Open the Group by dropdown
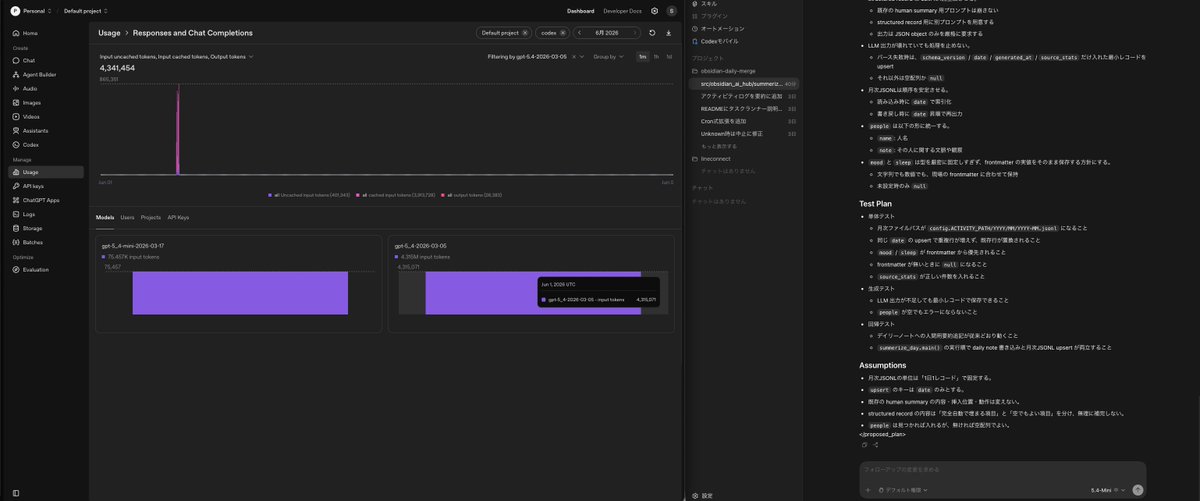The image size is (1200, 501). pos(607,57)
